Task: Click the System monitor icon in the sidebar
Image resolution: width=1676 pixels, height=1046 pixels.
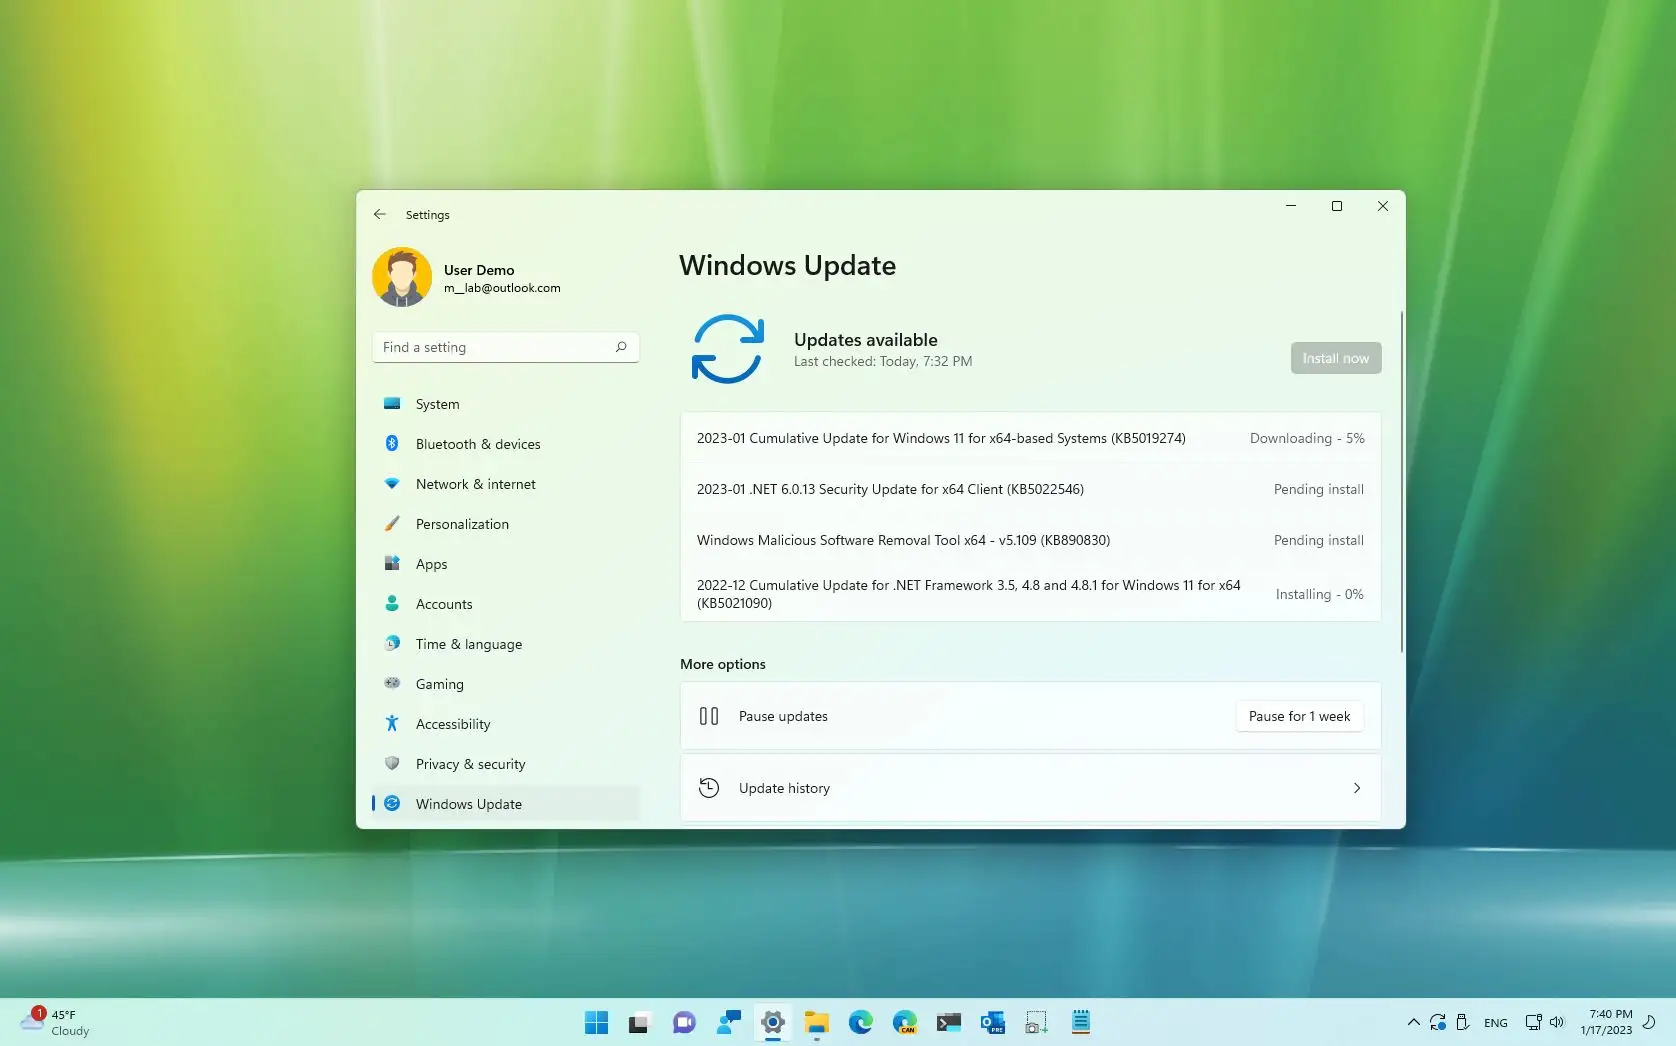Action: pos(392,404)
